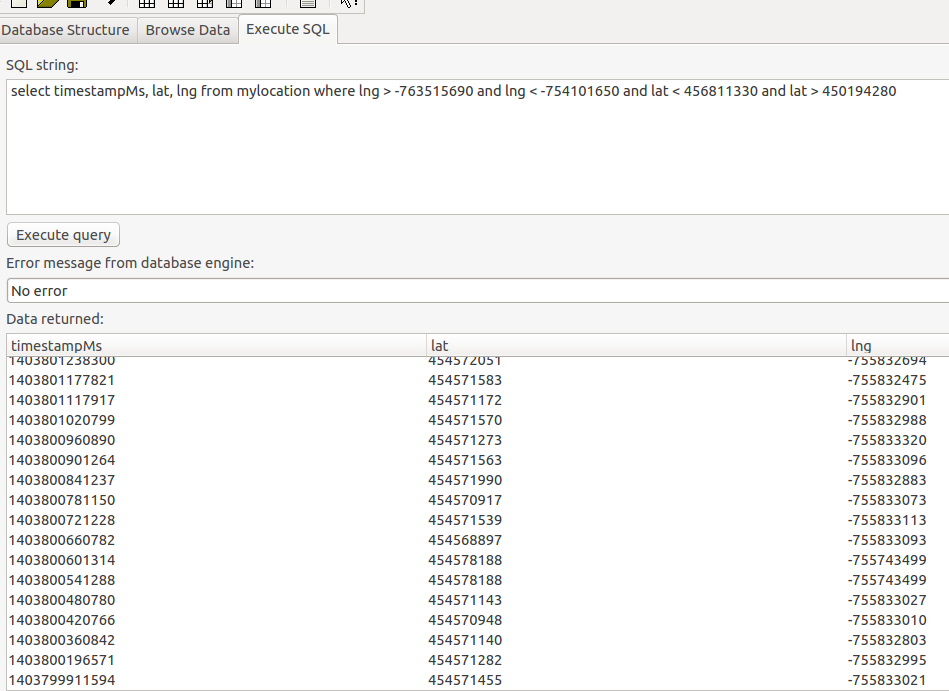
Task: Click the floppy disk save changes icon
Action: pos(77,3)
